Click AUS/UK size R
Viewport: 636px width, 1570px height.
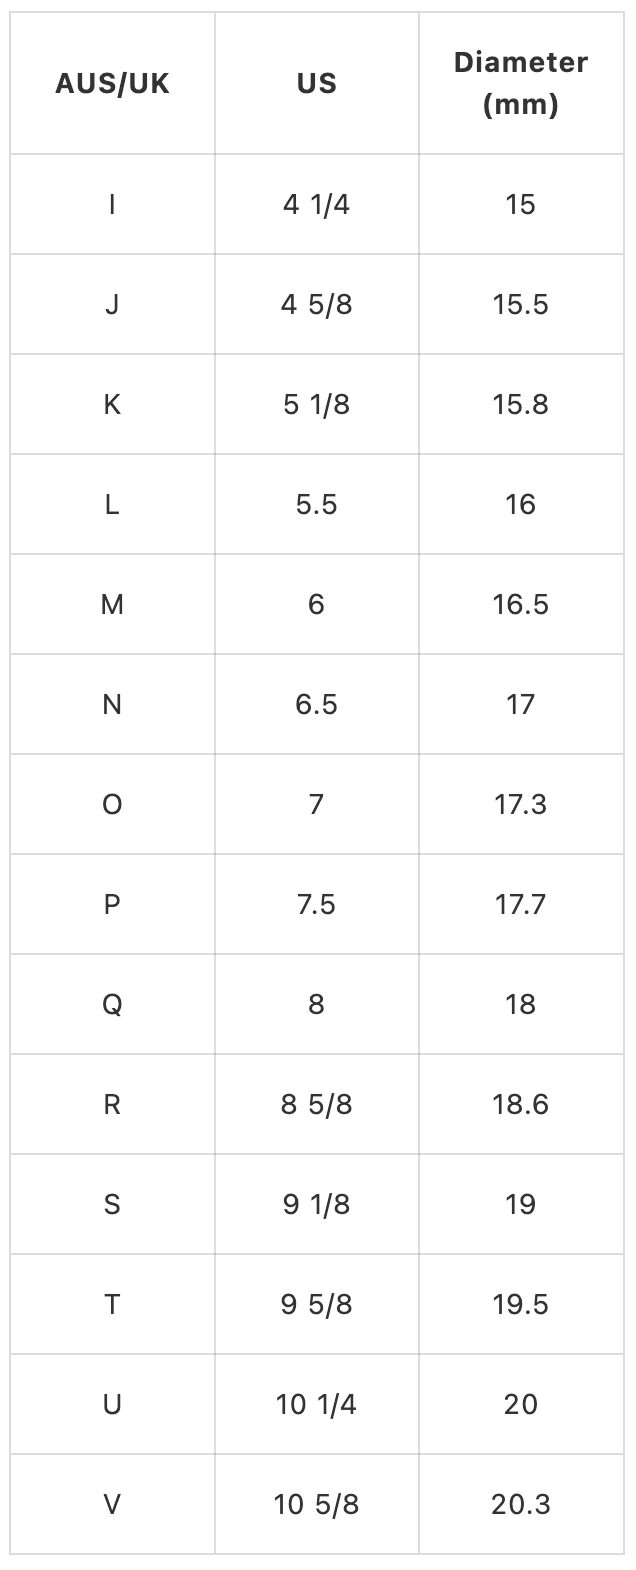[x=112, y=1104]
